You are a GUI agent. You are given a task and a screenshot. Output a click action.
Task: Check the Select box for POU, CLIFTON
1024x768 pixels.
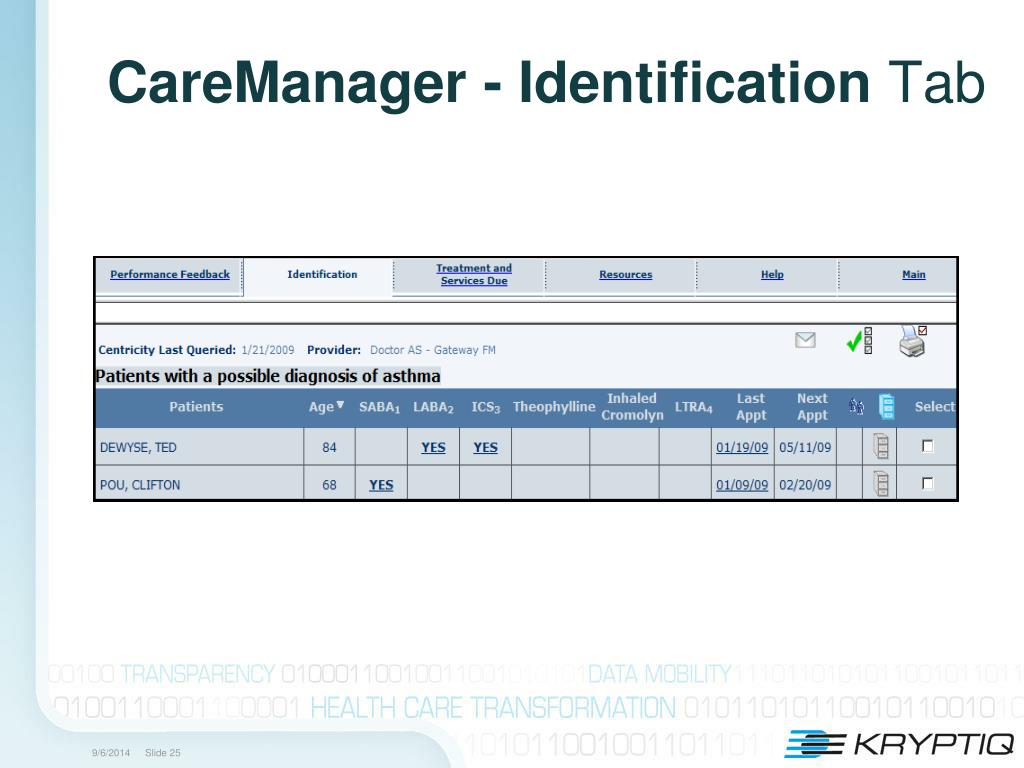tap(927, 483)
